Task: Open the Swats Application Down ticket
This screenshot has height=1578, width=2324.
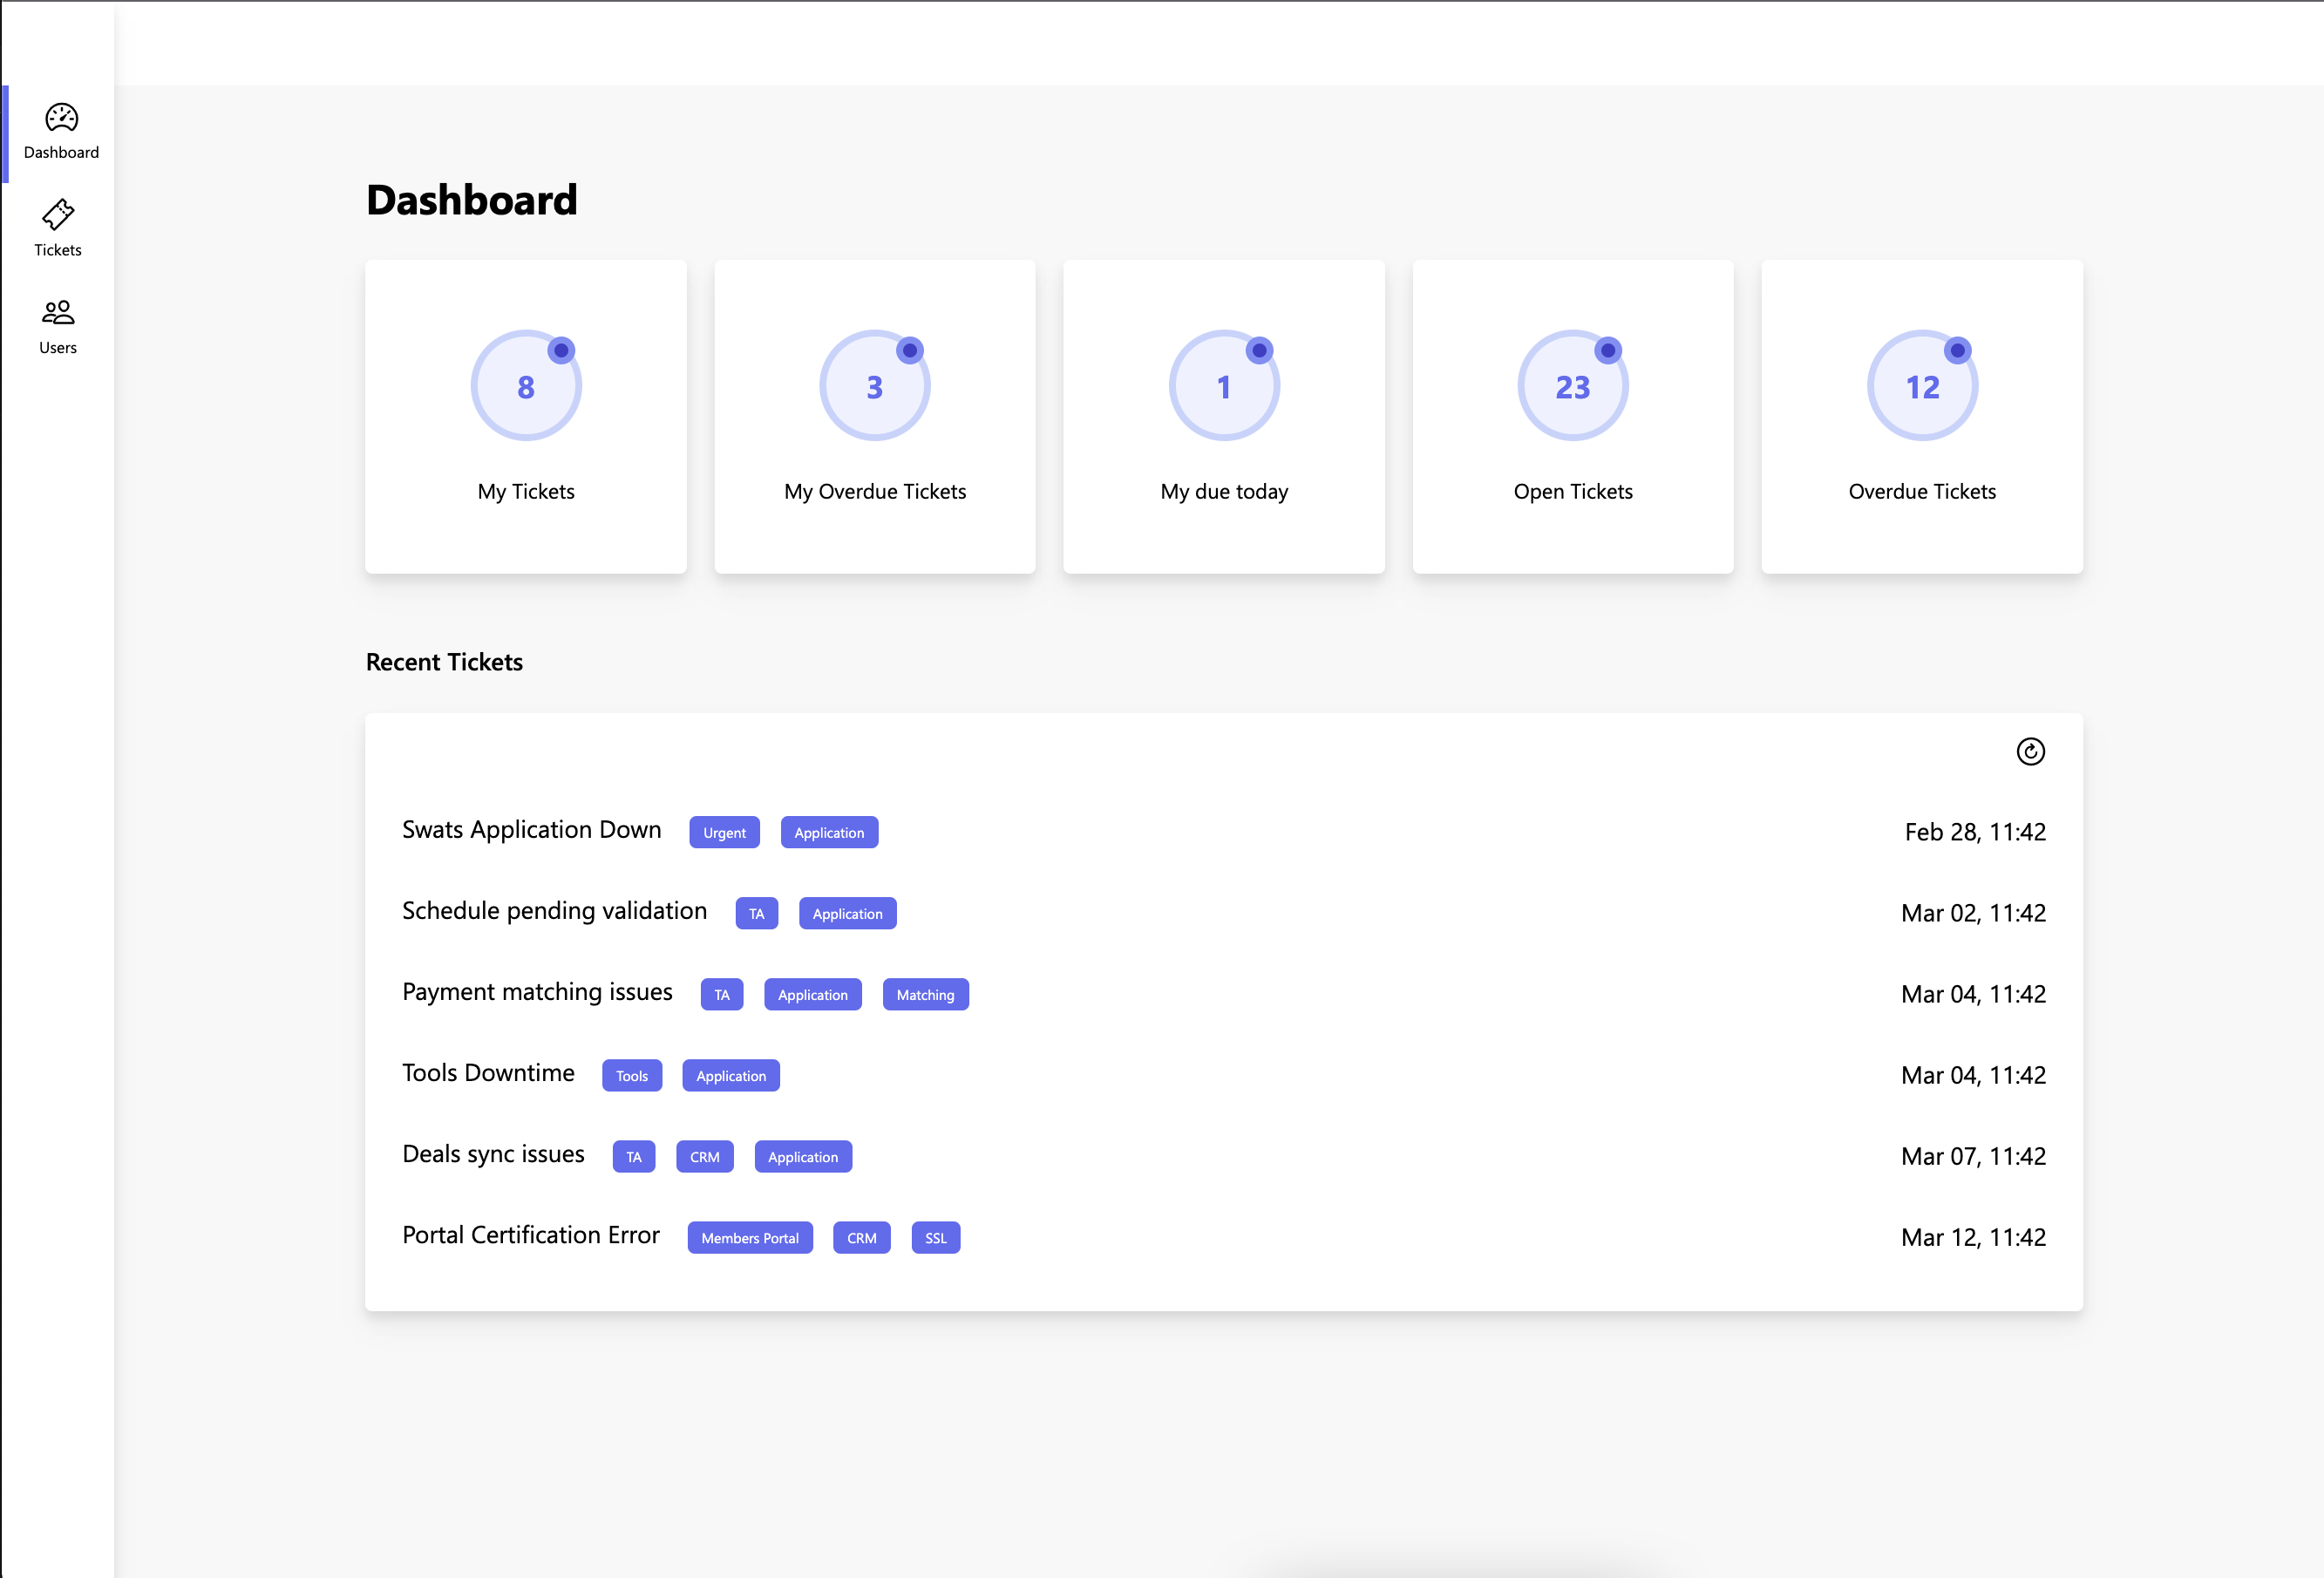Action: tap(532, 830)
